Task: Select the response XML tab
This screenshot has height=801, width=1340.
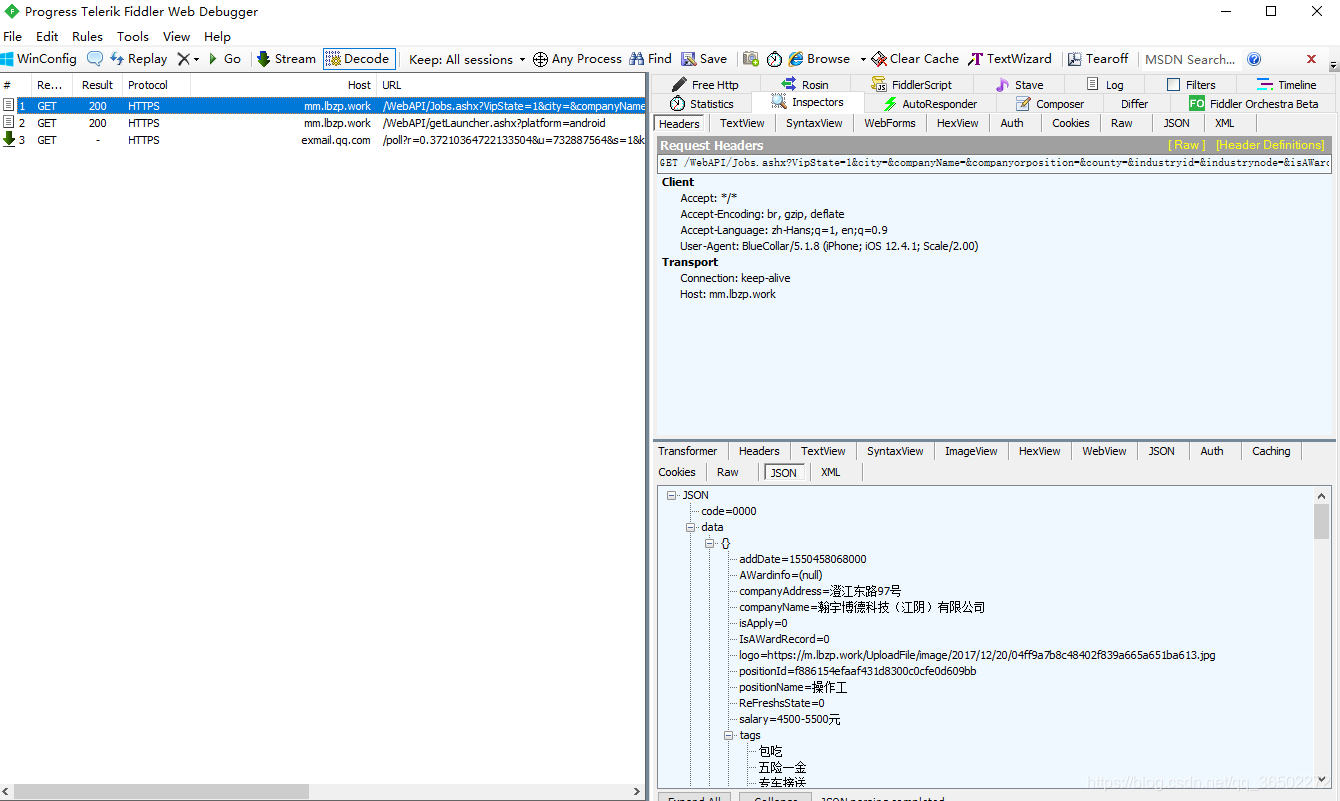Action: click(x=830, y=472)
